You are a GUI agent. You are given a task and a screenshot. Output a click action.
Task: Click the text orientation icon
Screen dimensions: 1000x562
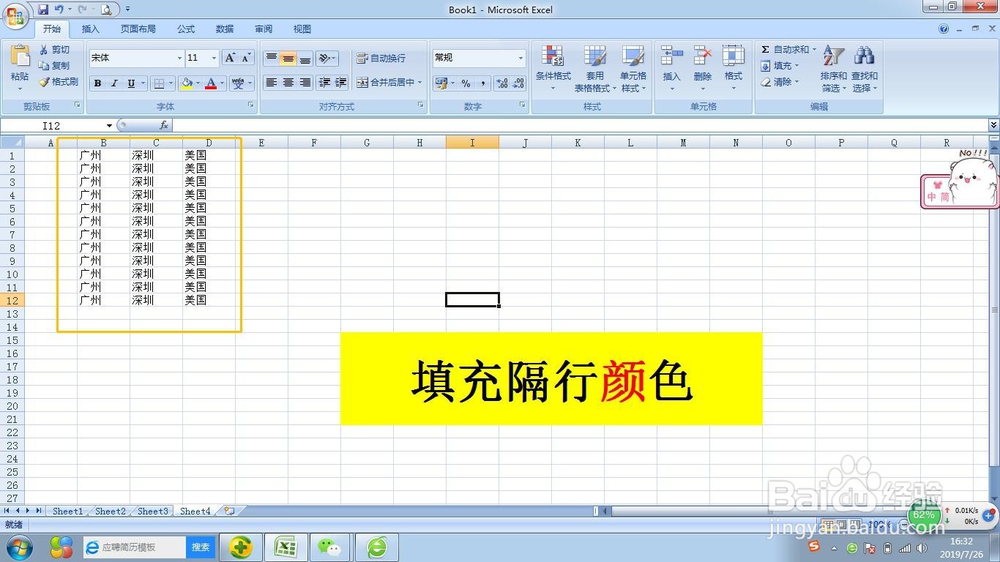[325, 58]
